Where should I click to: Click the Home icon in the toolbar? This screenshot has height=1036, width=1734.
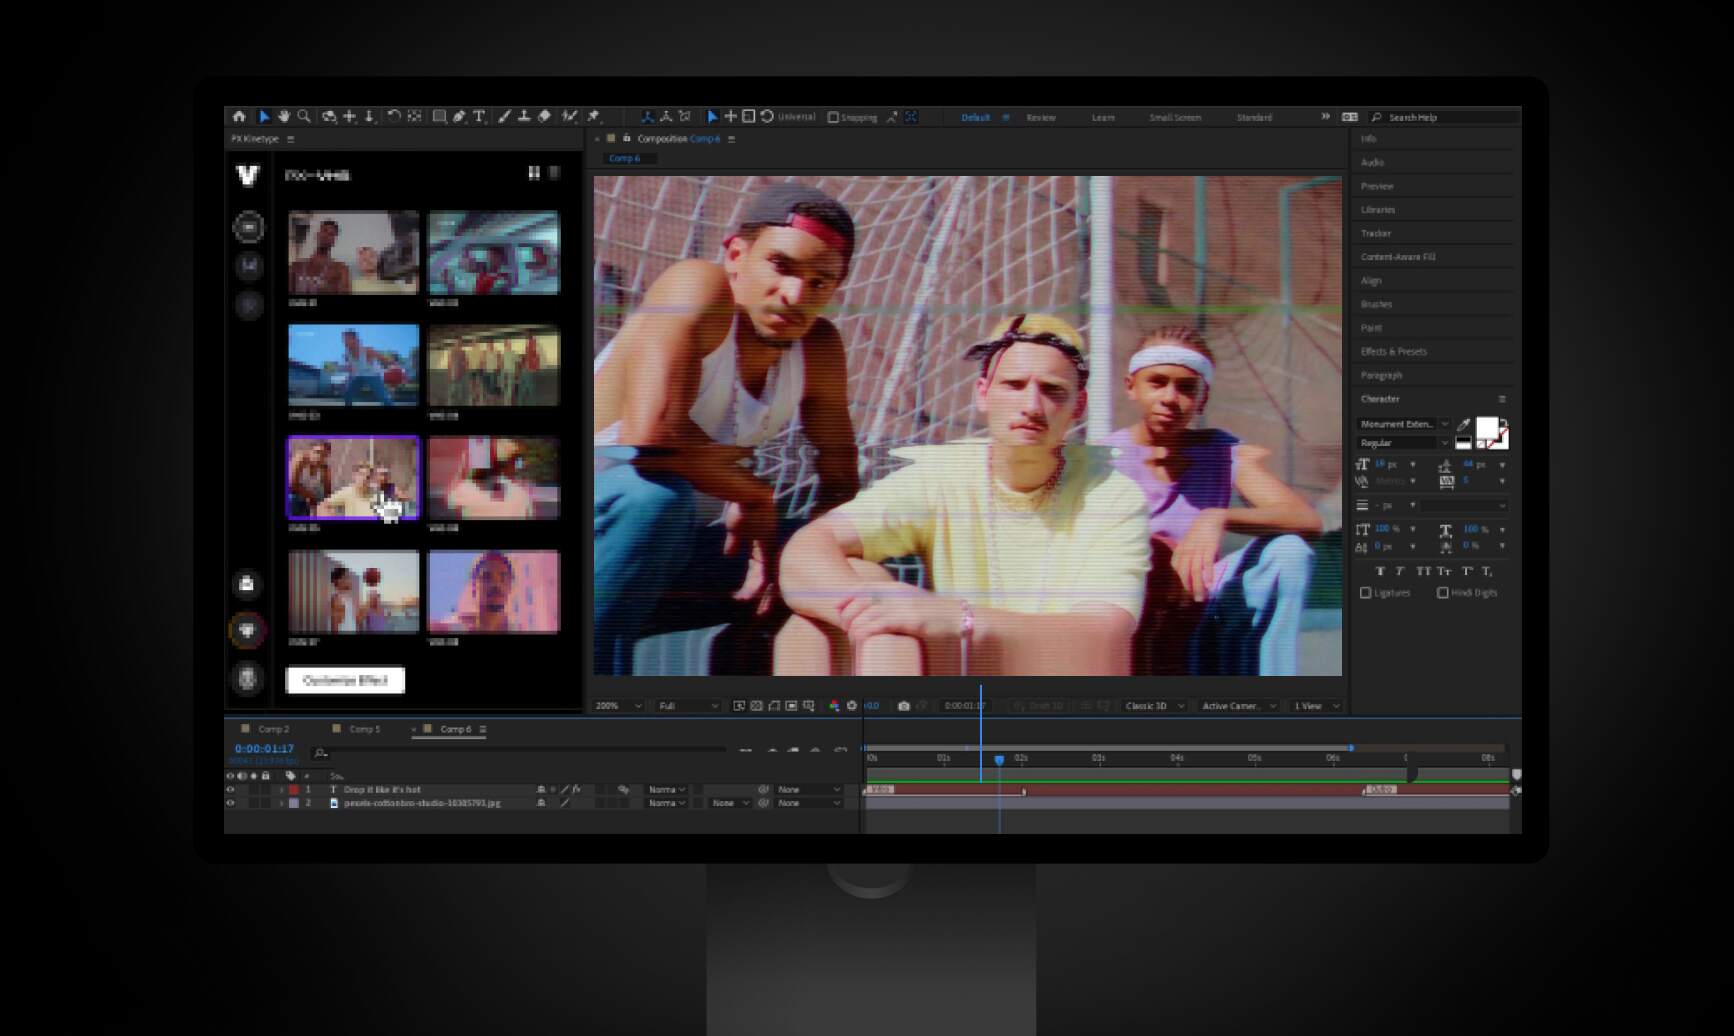tap(239, 117)
